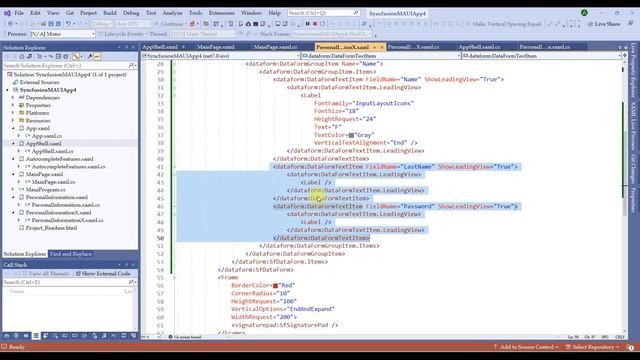Click the Undo toolbar icon
This screenshot has height=360, width=640.
(68, 24)
